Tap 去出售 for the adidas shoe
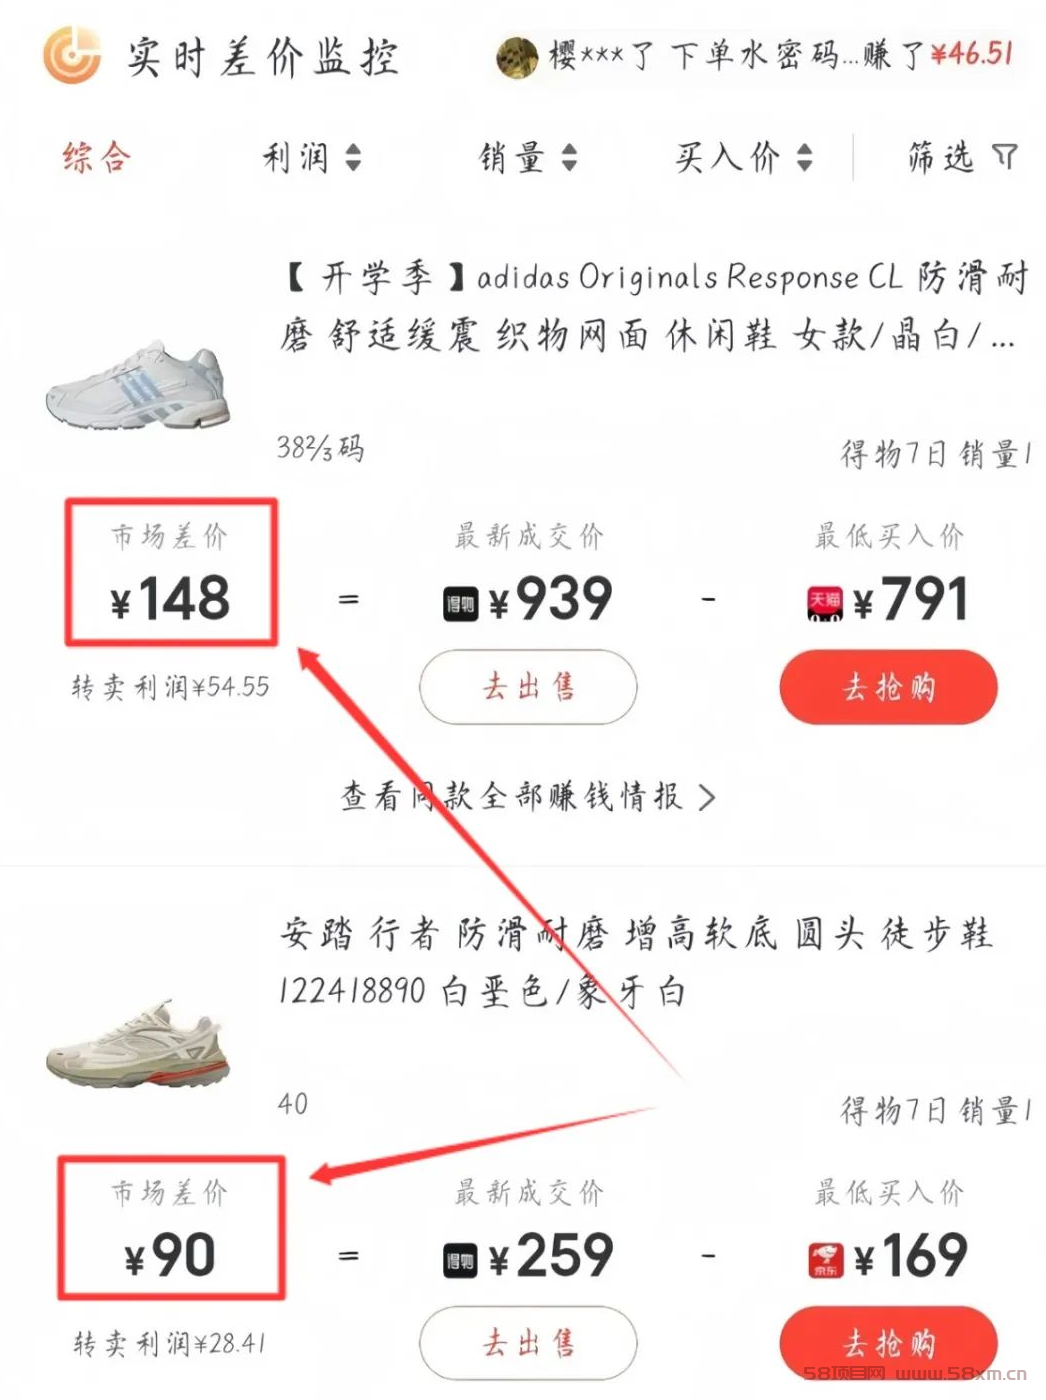Image resolution: width=1046 pixels, height=1400 pixels. click(528, 687)
